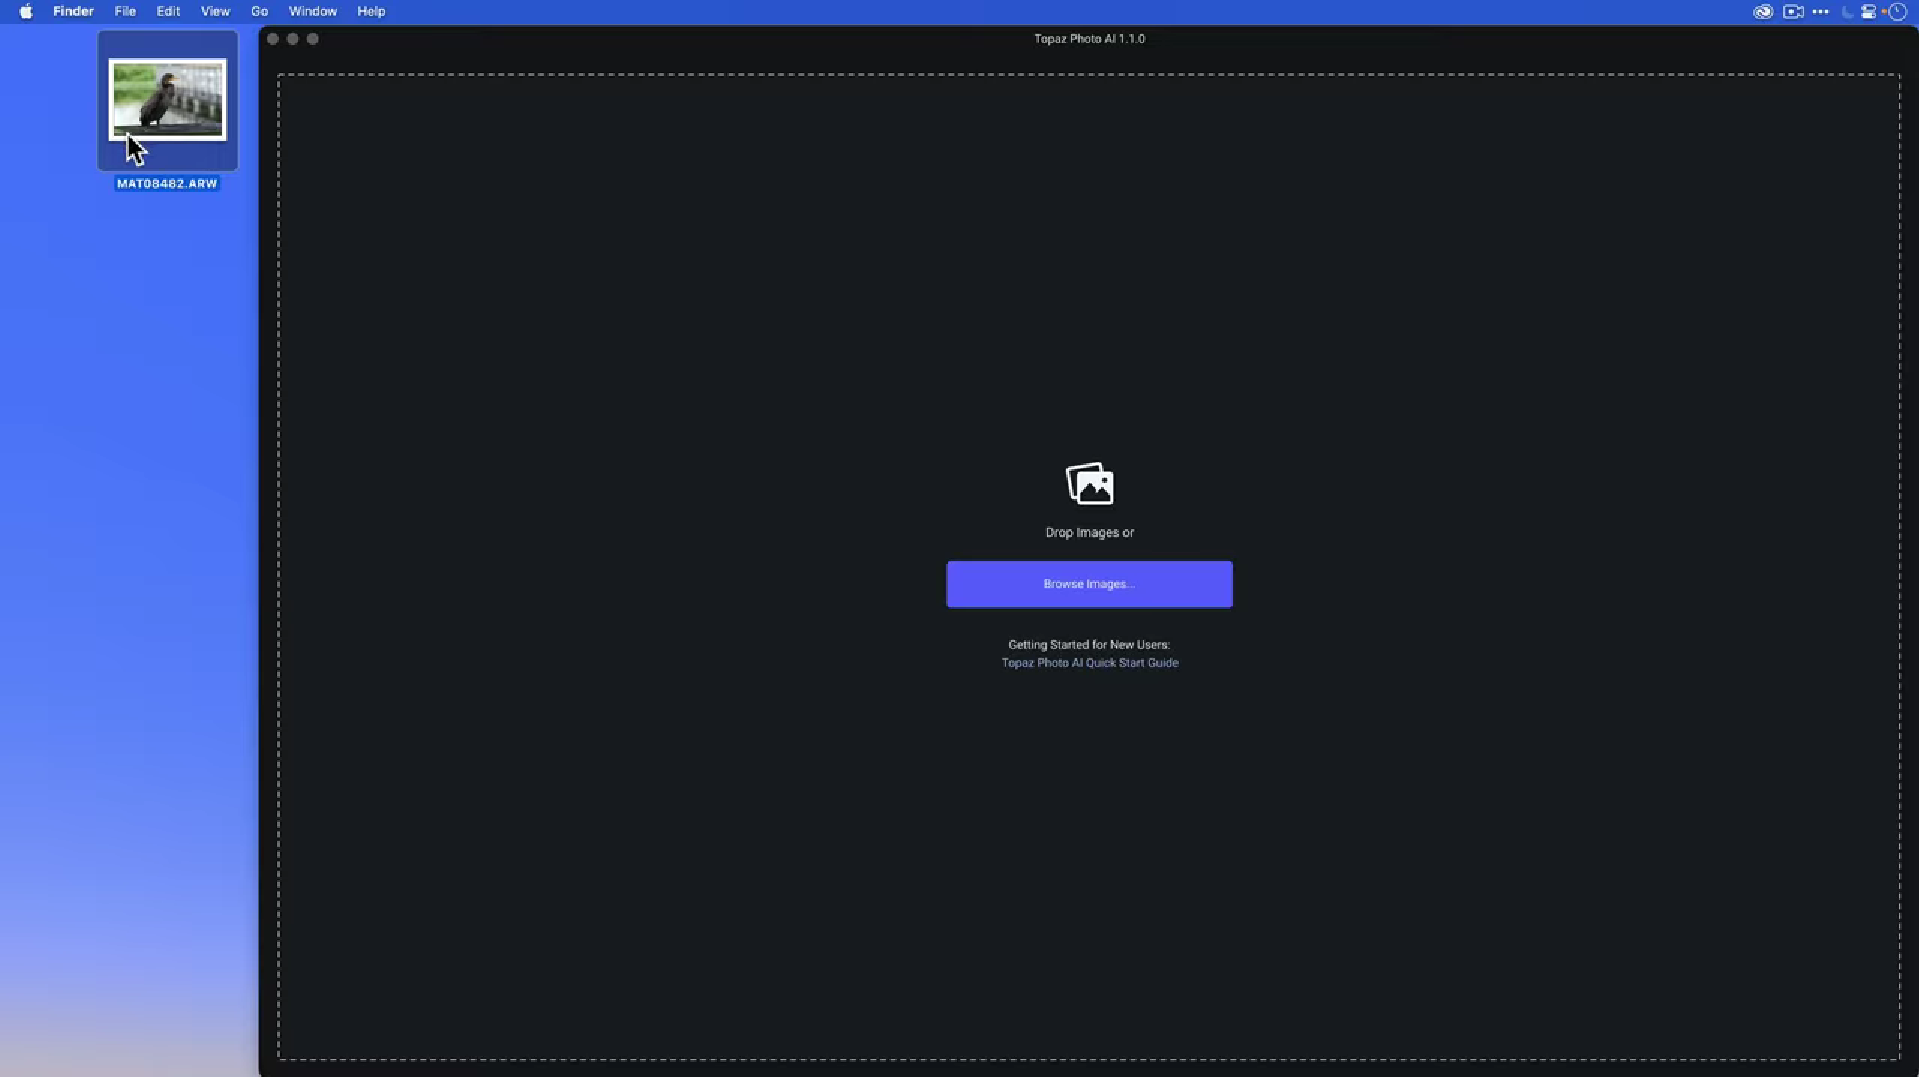1919x1077 pixels.
Task: Click the stacked photos drop icon
Action: pyautogui.click(x=1089, y=484)
